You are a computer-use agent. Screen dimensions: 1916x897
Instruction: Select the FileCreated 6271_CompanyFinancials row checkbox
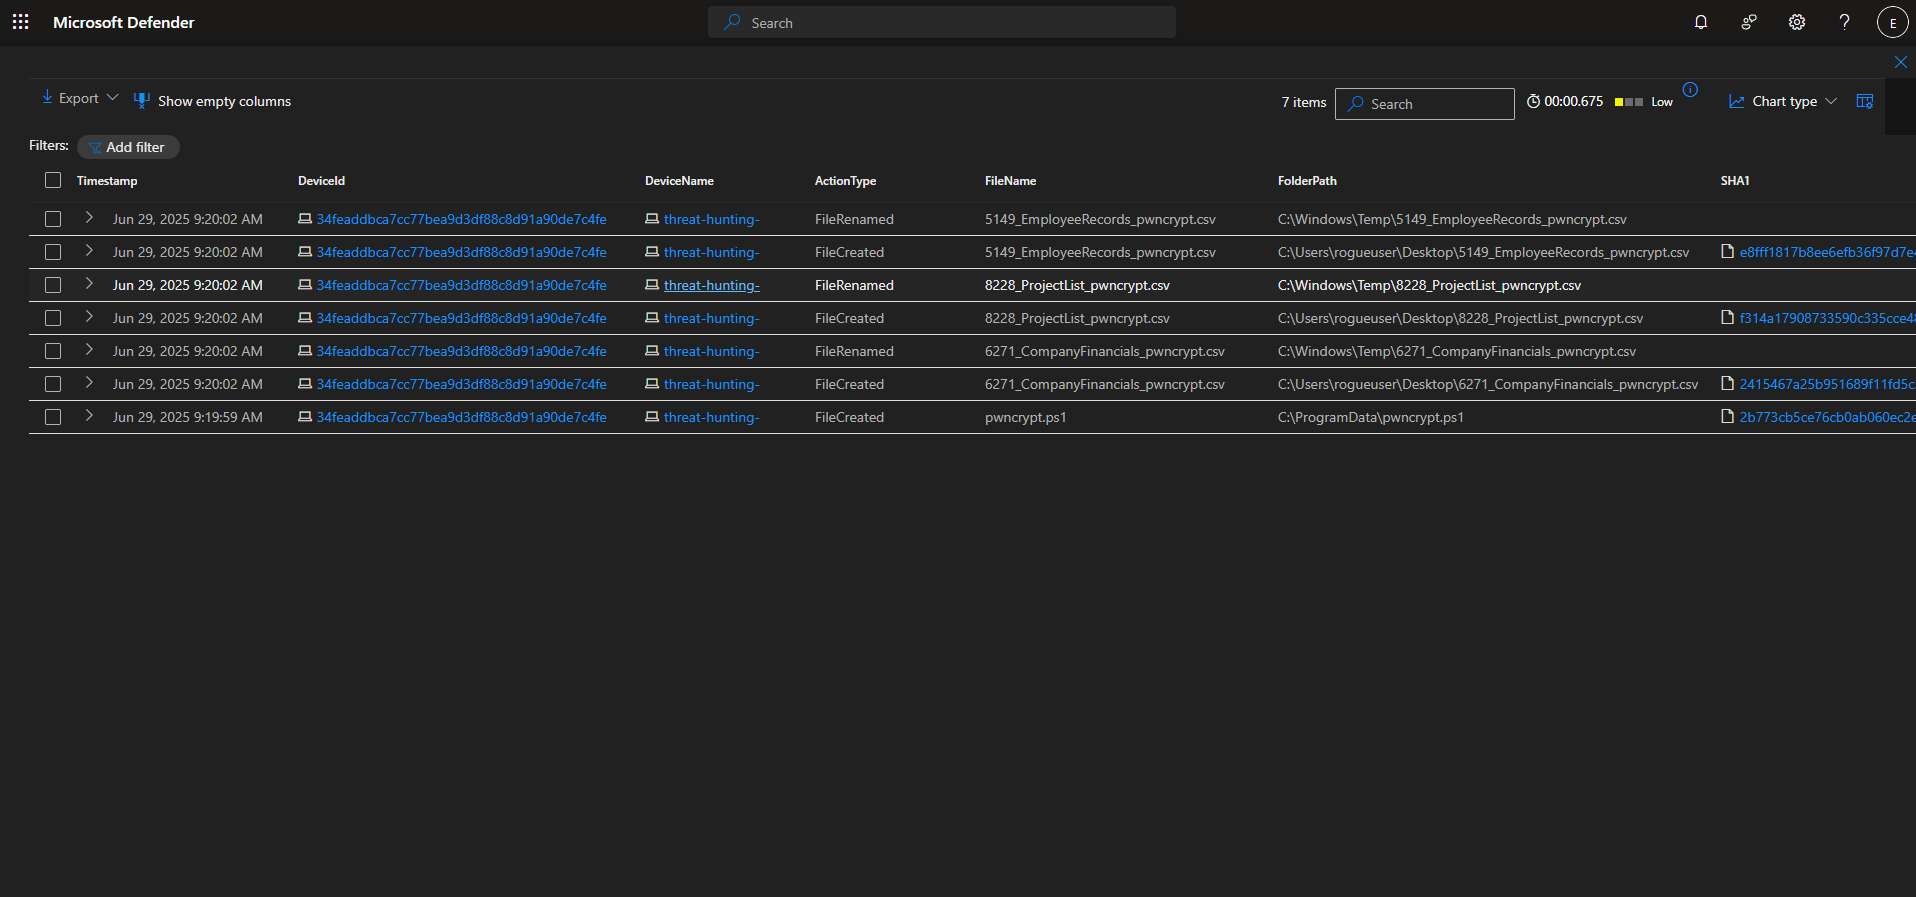tap(53, 384)
